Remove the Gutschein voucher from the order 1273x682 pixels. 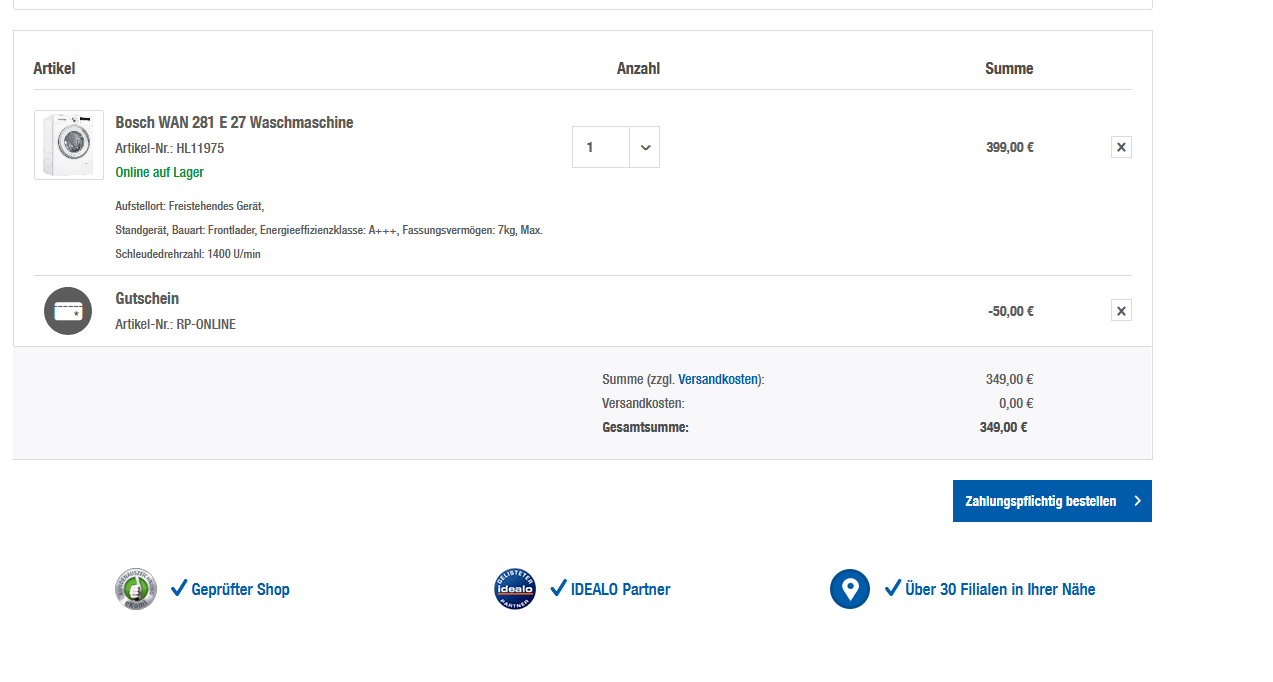click(1121, 311)
